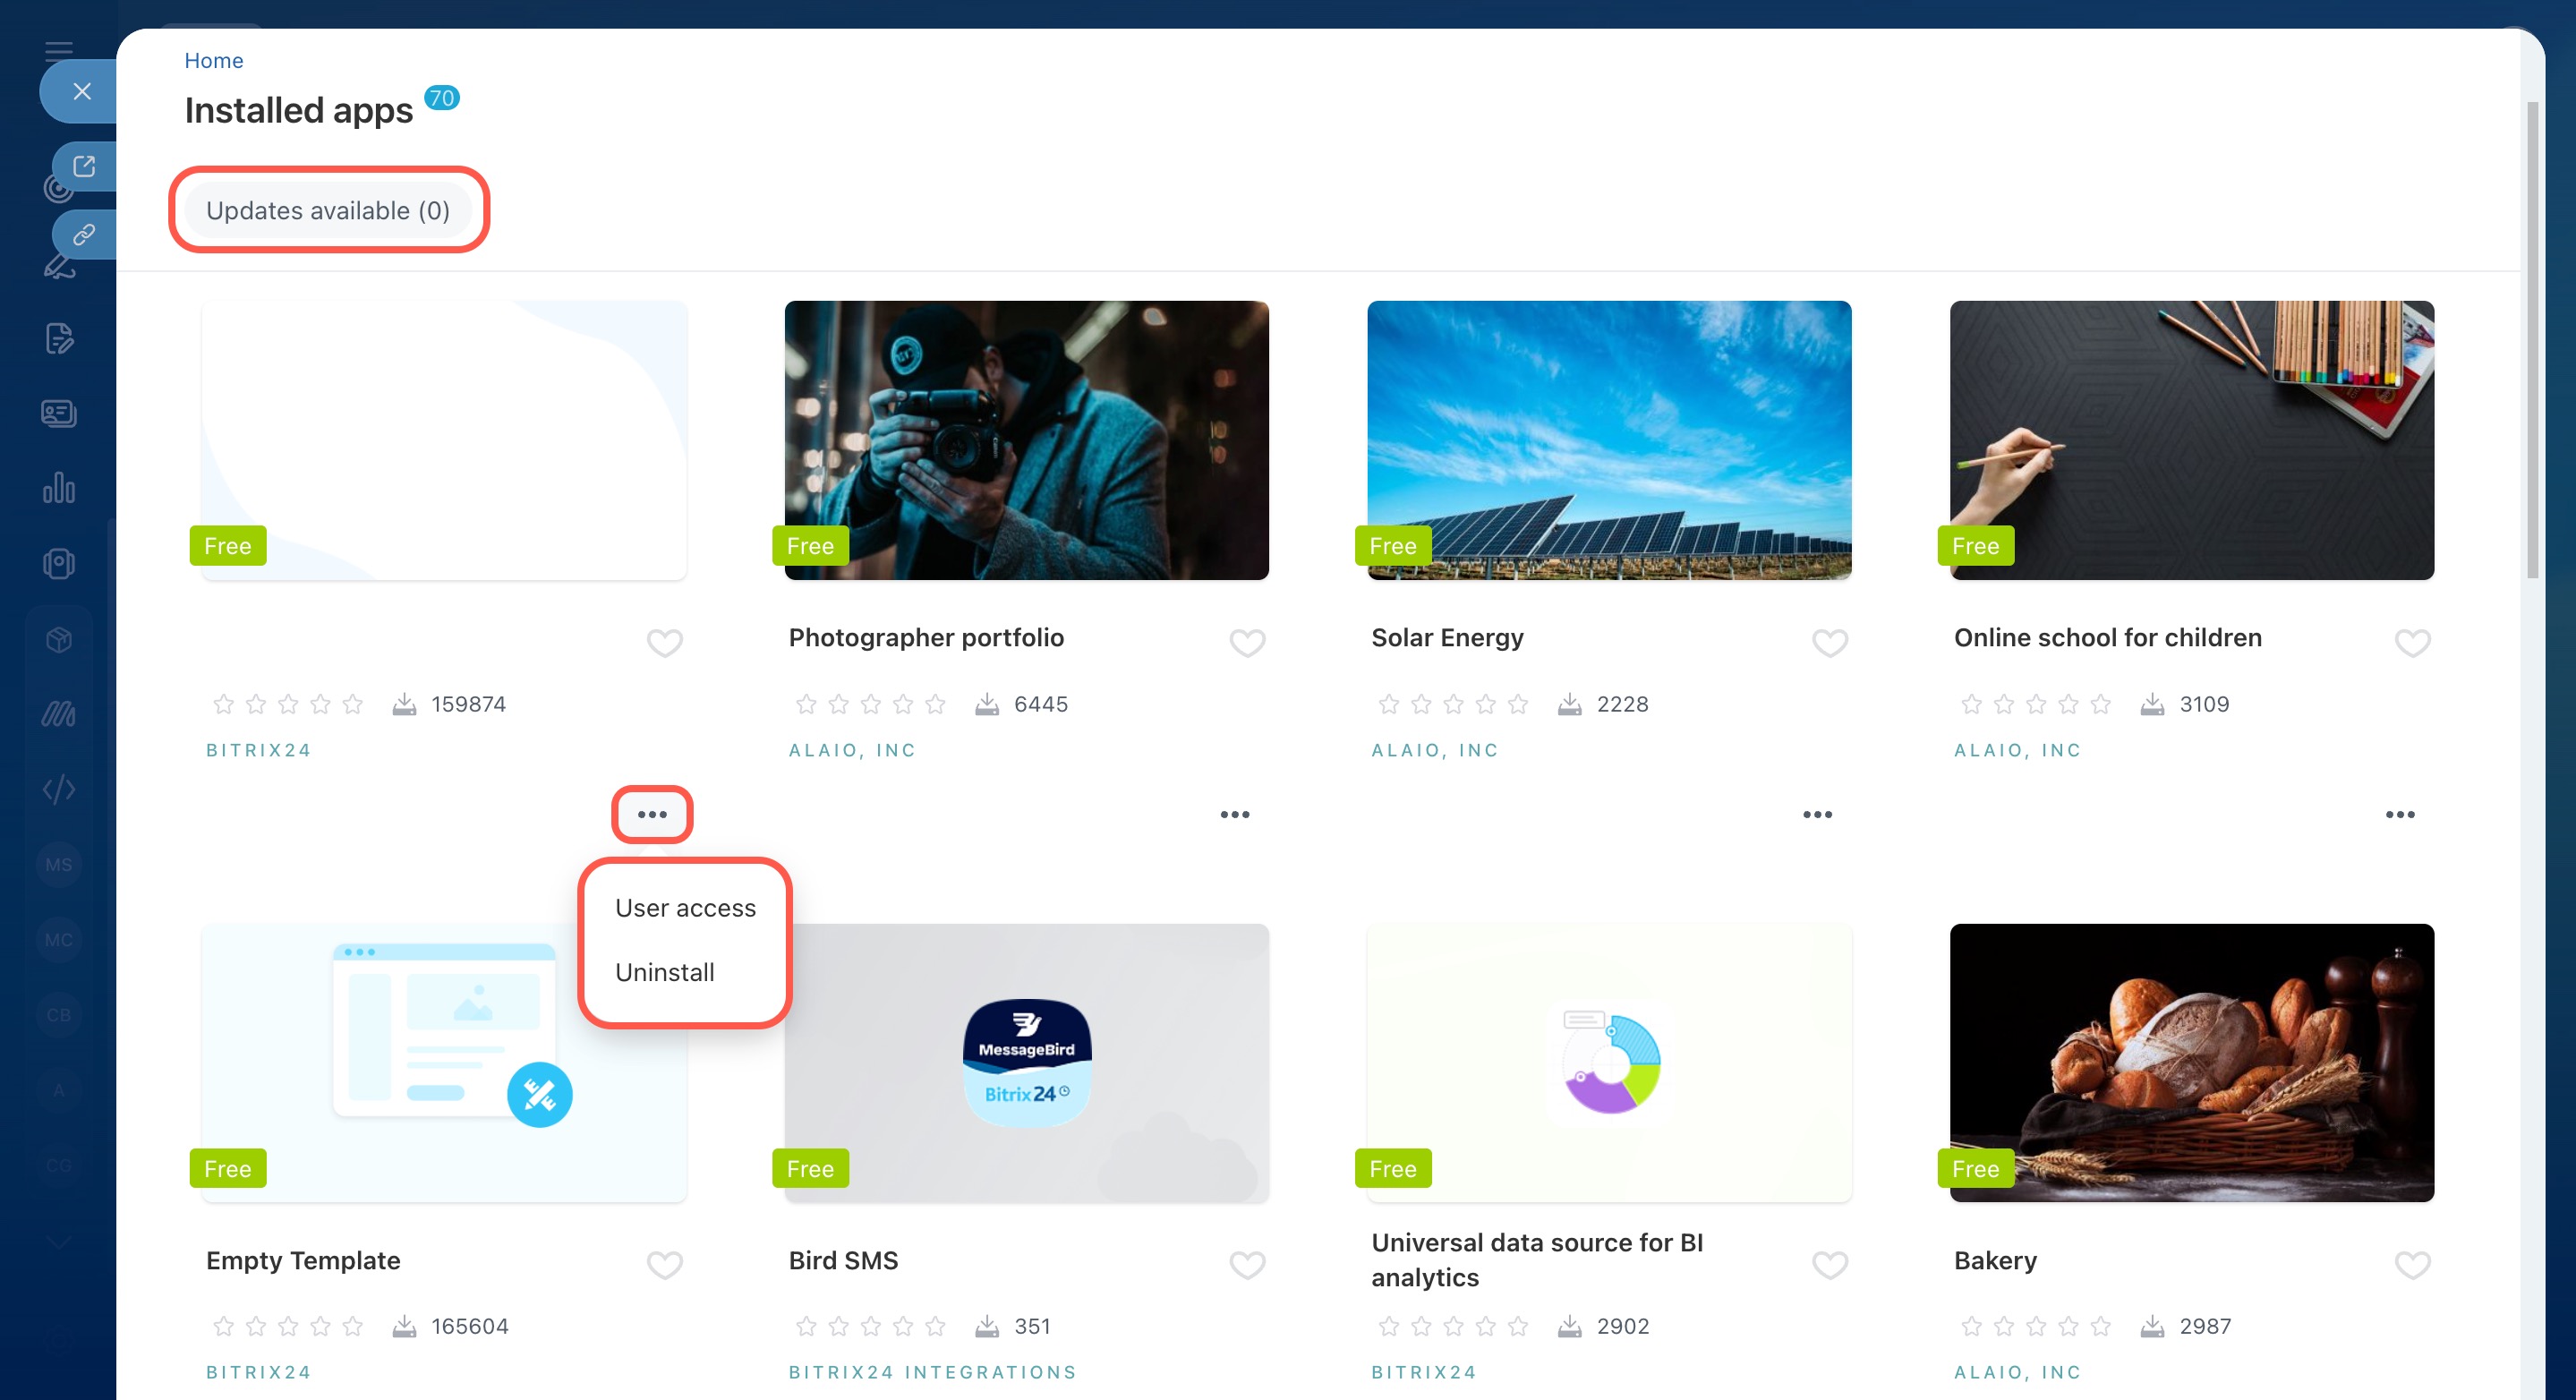
Task: Open the cube market sidebar icon
Action: [x=59, y=639]
